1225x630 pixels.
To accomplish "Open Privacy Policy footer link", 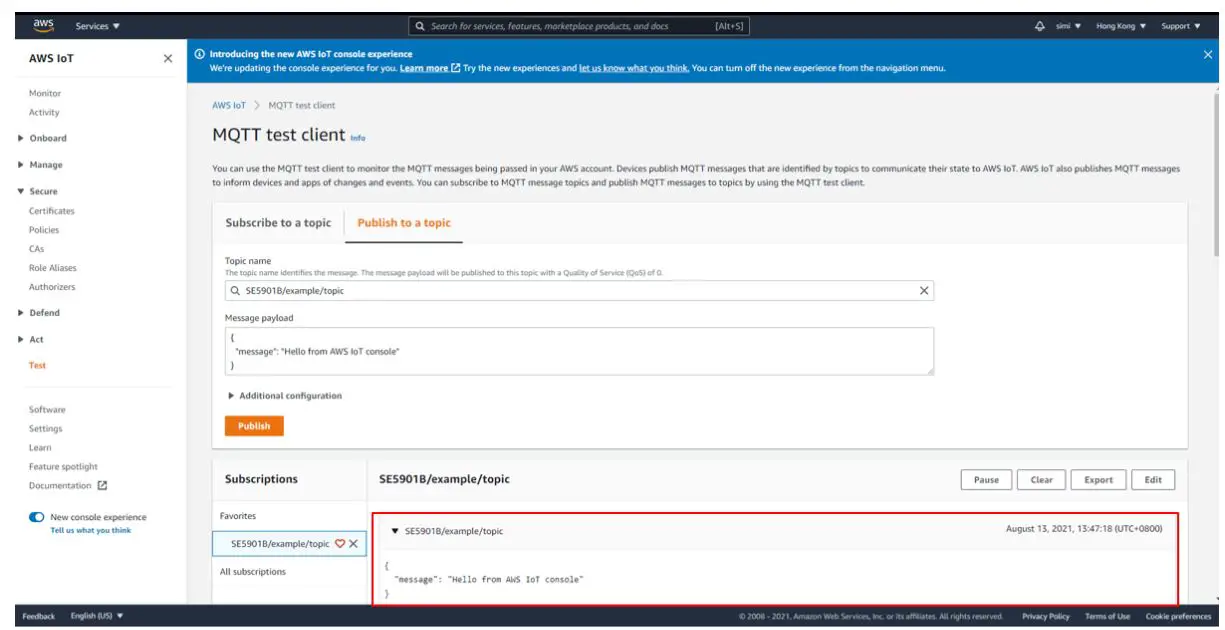I will pyautogui.click(x=1046, y=616).
